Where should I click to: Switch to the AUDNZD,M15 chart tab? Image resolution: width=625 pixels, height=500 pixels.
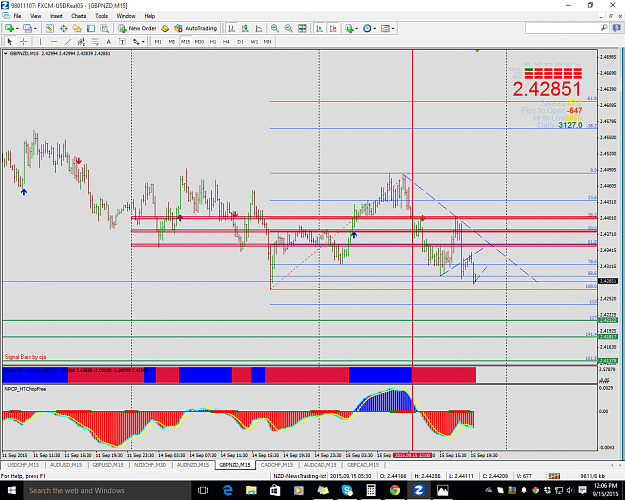(x=193, y=465)
